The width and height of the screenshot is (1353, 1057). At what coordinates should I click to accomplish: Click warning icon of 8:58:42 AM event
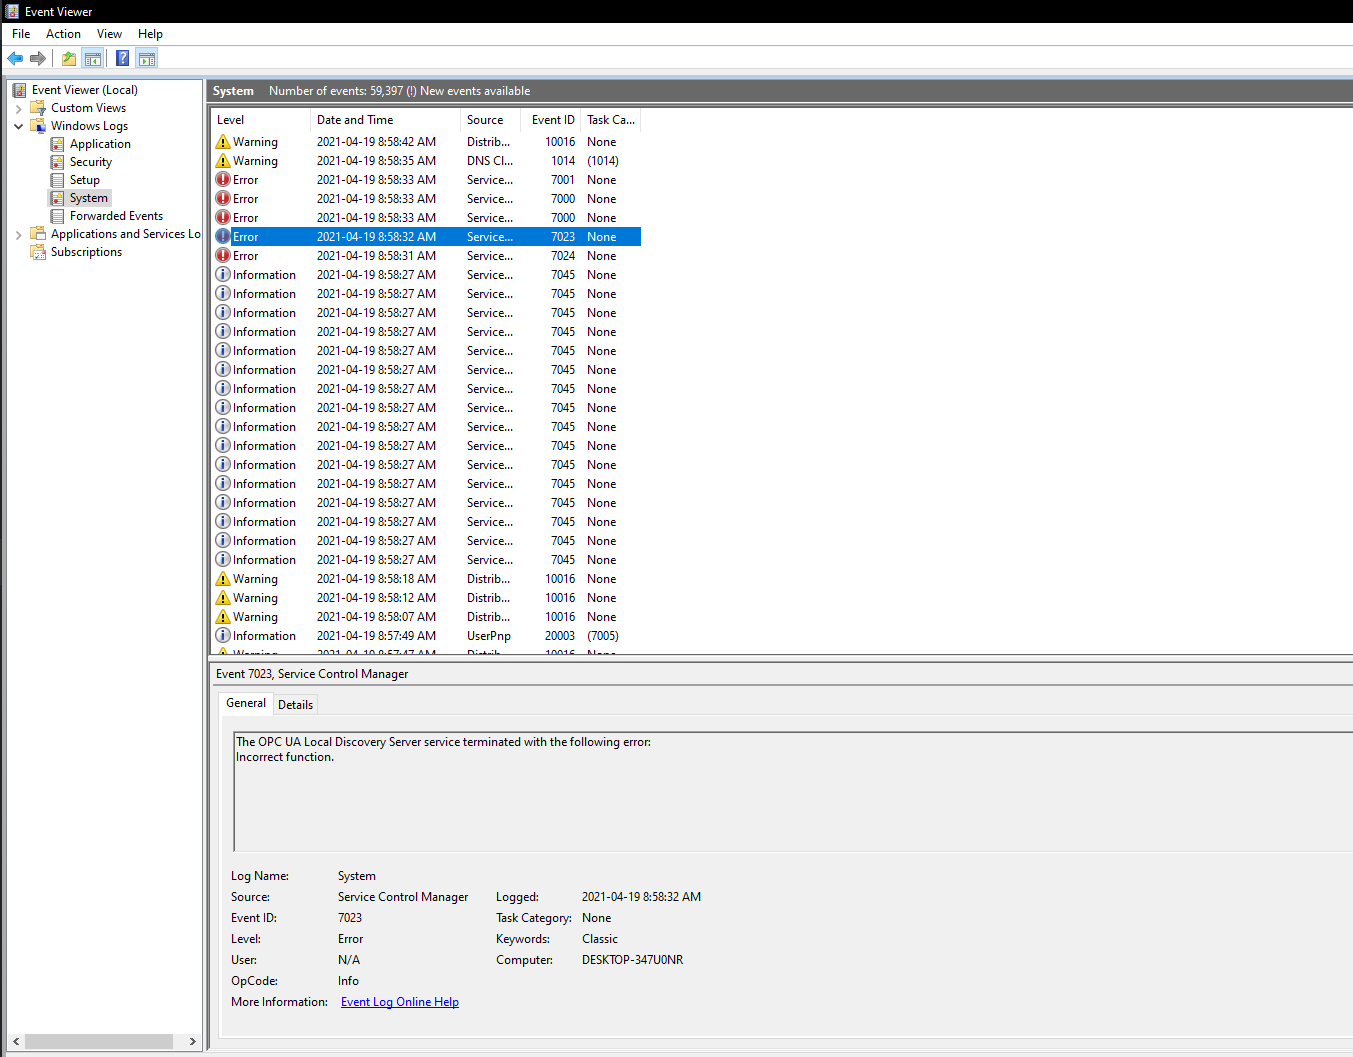223,142
